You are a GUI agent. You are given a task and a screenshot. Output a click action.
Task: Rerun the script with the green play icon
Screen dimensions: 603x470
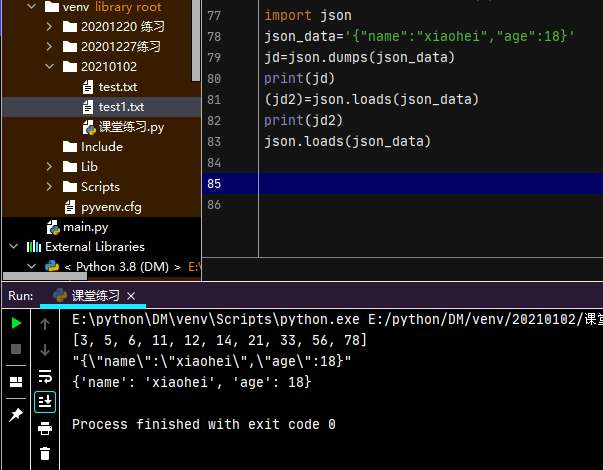16,324
